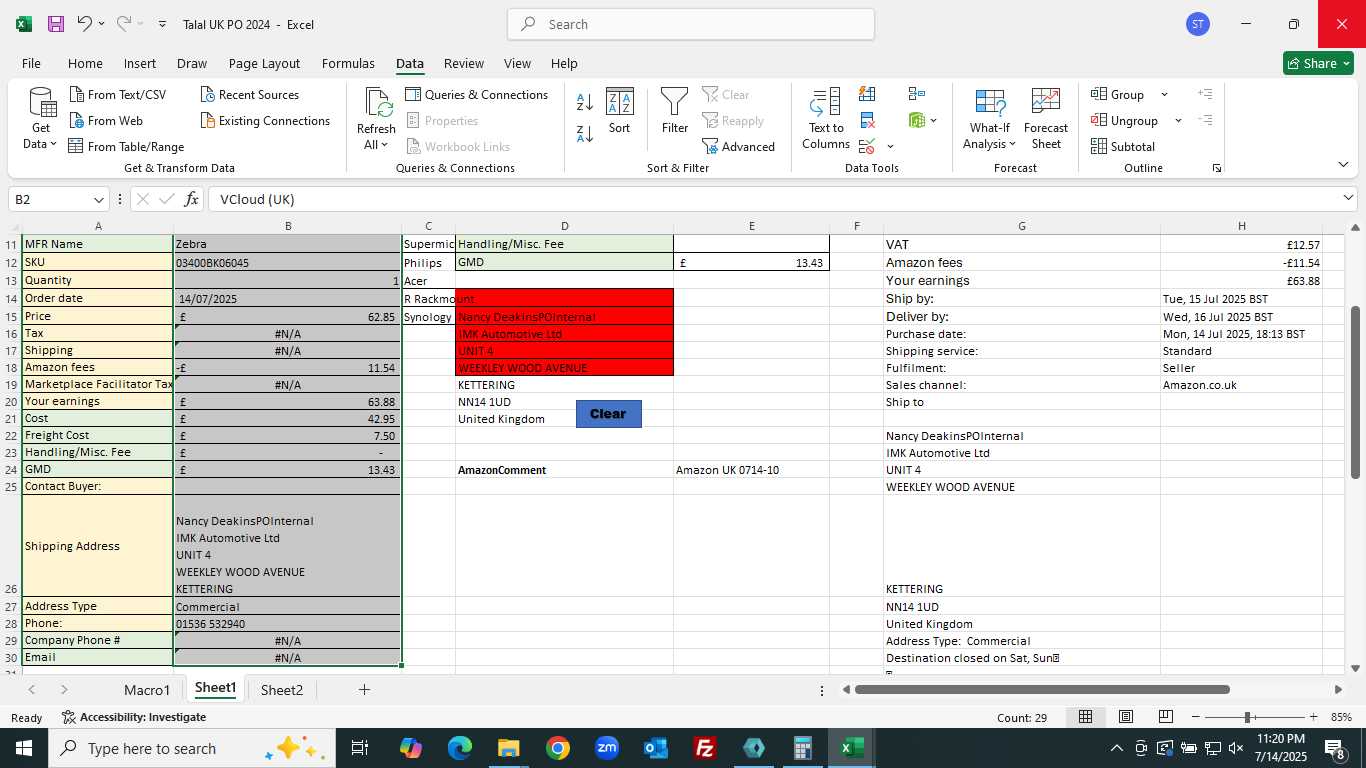Open the Ungroup dropdown arrow
This screenshot has height=768, width=1366.
(x=1178, y=120)
